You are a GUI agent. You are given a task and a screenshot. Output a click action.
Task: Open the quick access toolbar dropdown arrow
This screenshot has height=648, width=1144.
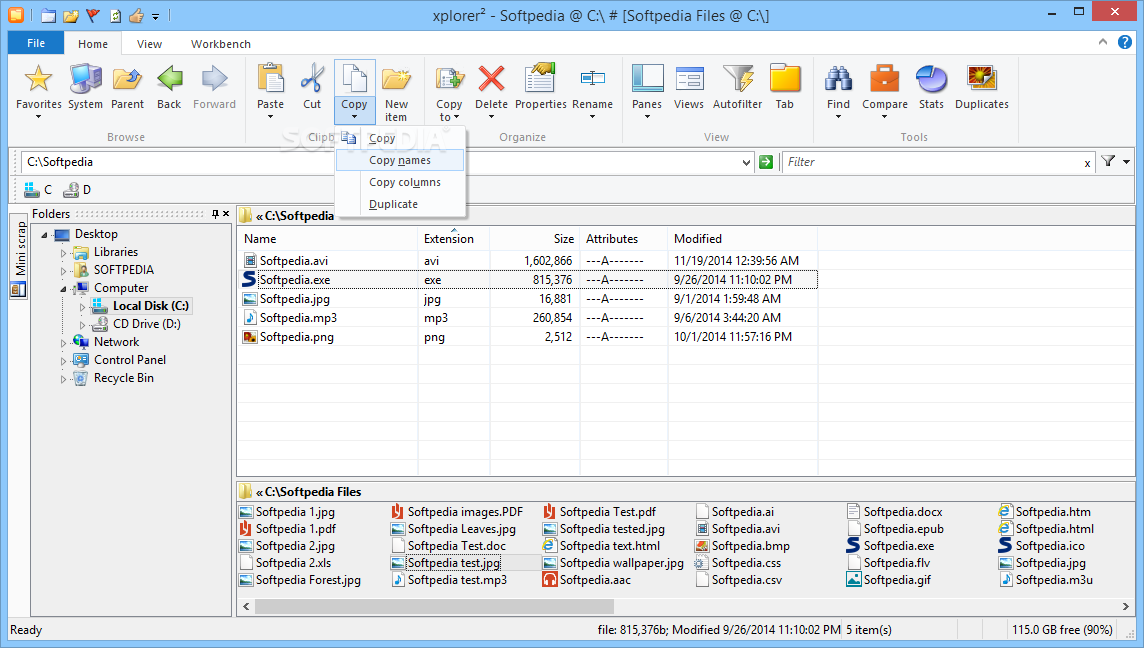(x=155, y=16)
